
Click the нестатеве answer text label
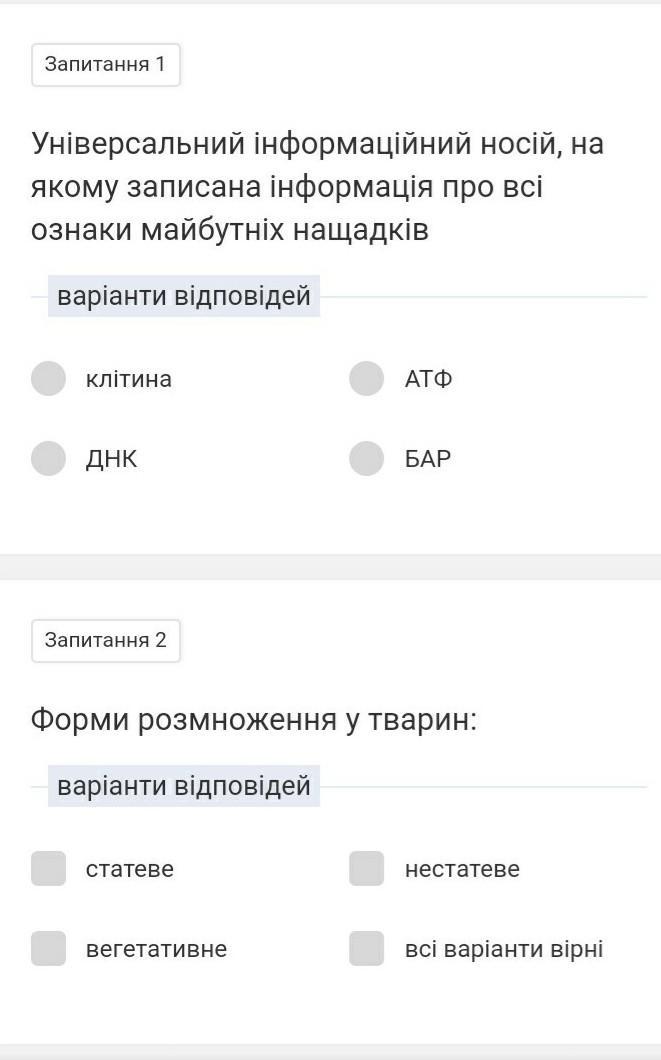tap(462, 869)
